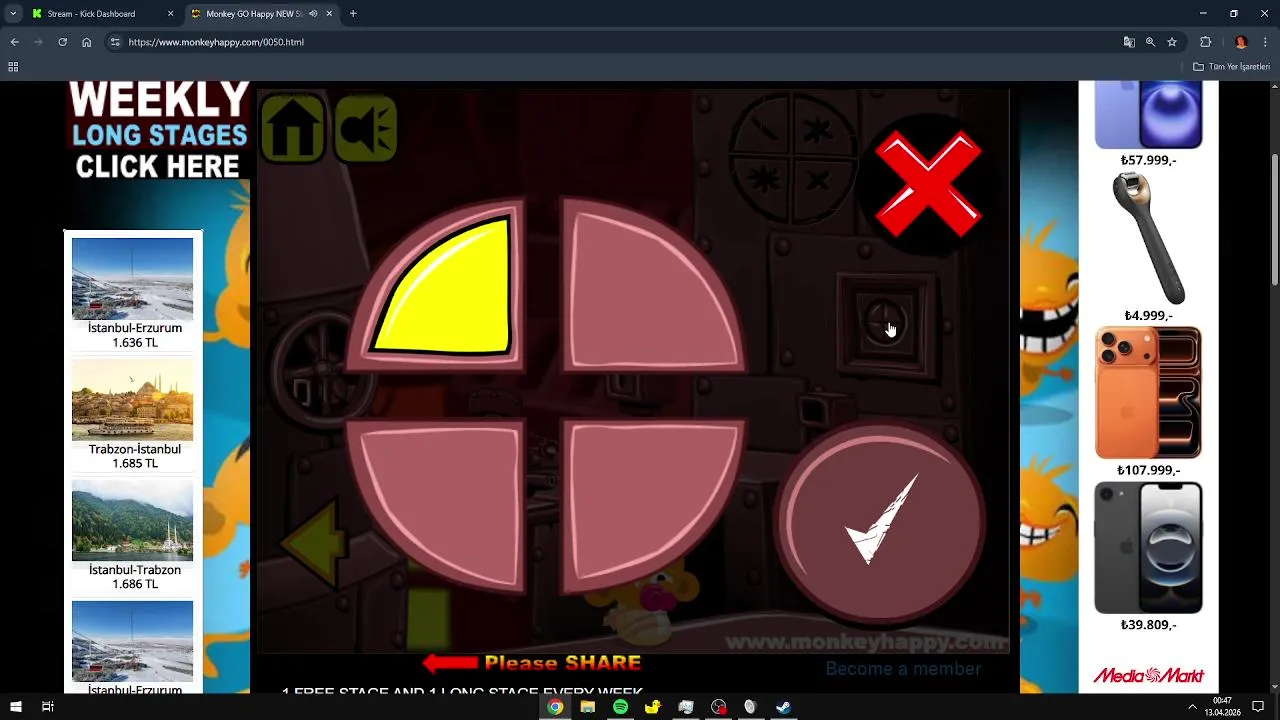Go forward in the browser

click(x=39, y=42)
